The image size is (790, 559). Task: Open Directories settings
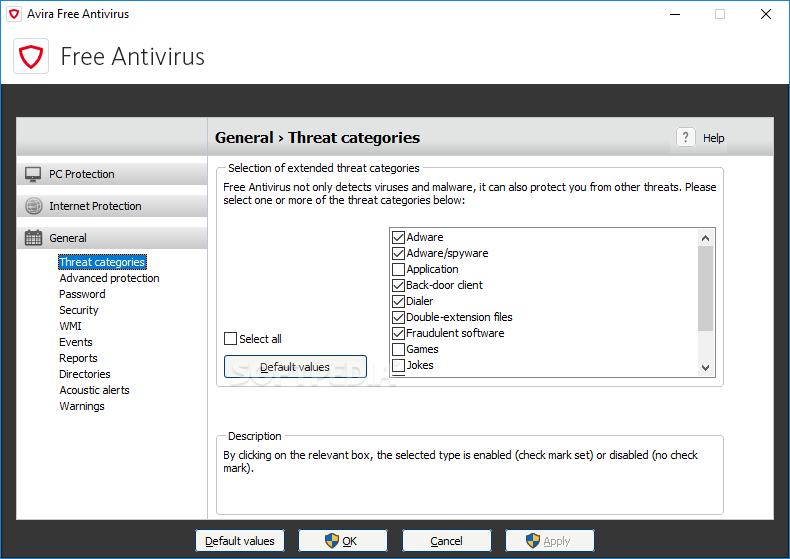85,374
